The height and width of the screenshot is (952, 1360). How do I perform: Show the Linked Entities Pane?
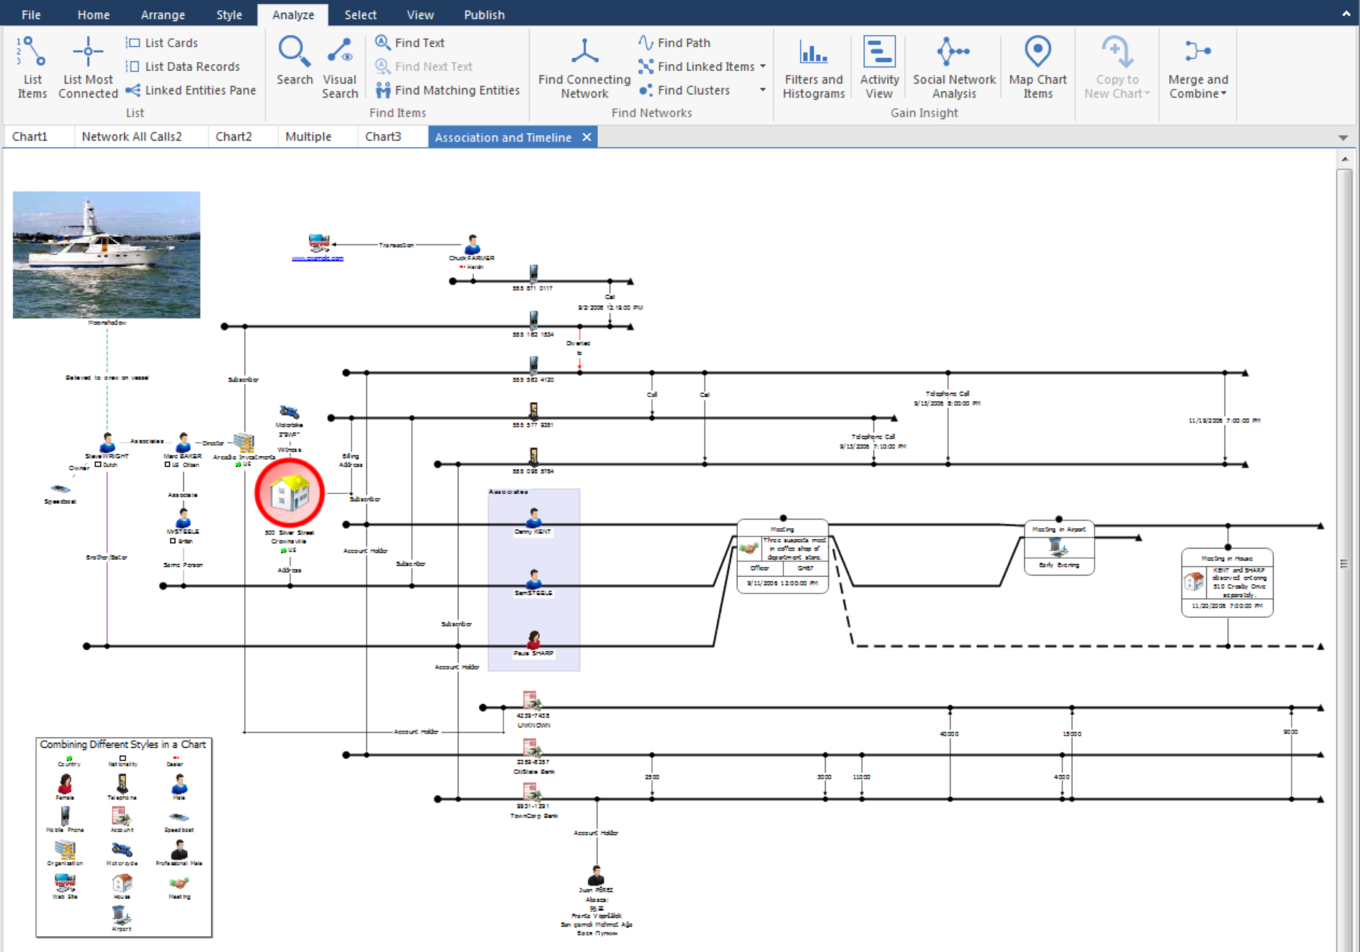pyautogui.click(x=190, y=90)
